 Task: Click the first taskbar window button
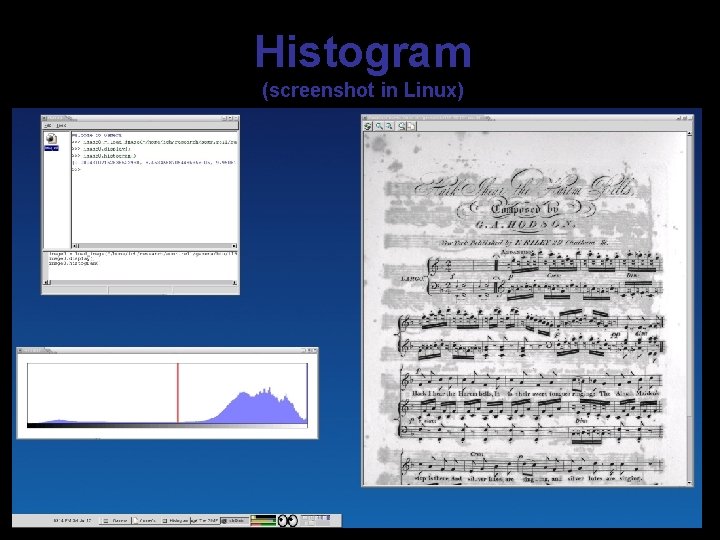[115, 521]
